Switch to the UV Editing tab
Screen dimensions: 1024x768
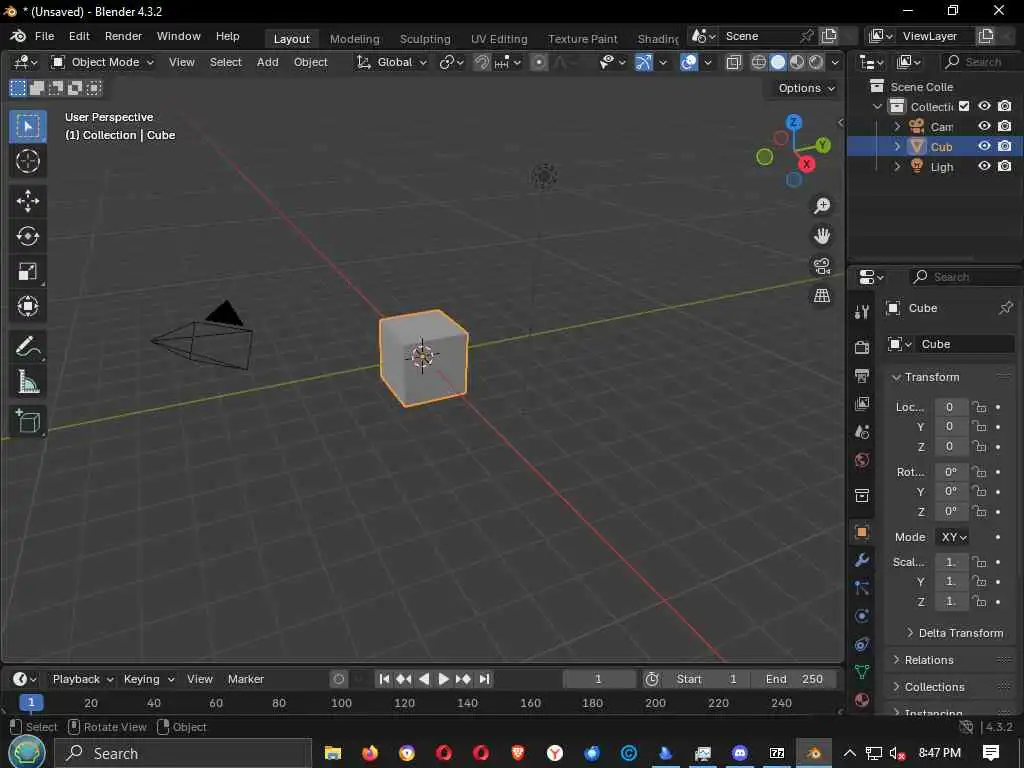[499, 39]
